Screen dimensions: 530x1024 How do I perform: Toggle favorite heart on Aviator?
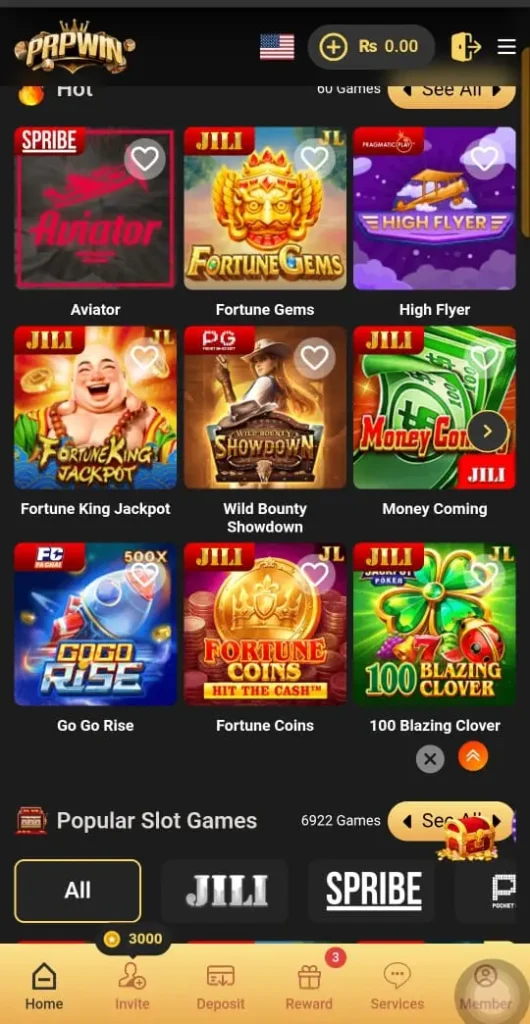[x=145, y=159]
